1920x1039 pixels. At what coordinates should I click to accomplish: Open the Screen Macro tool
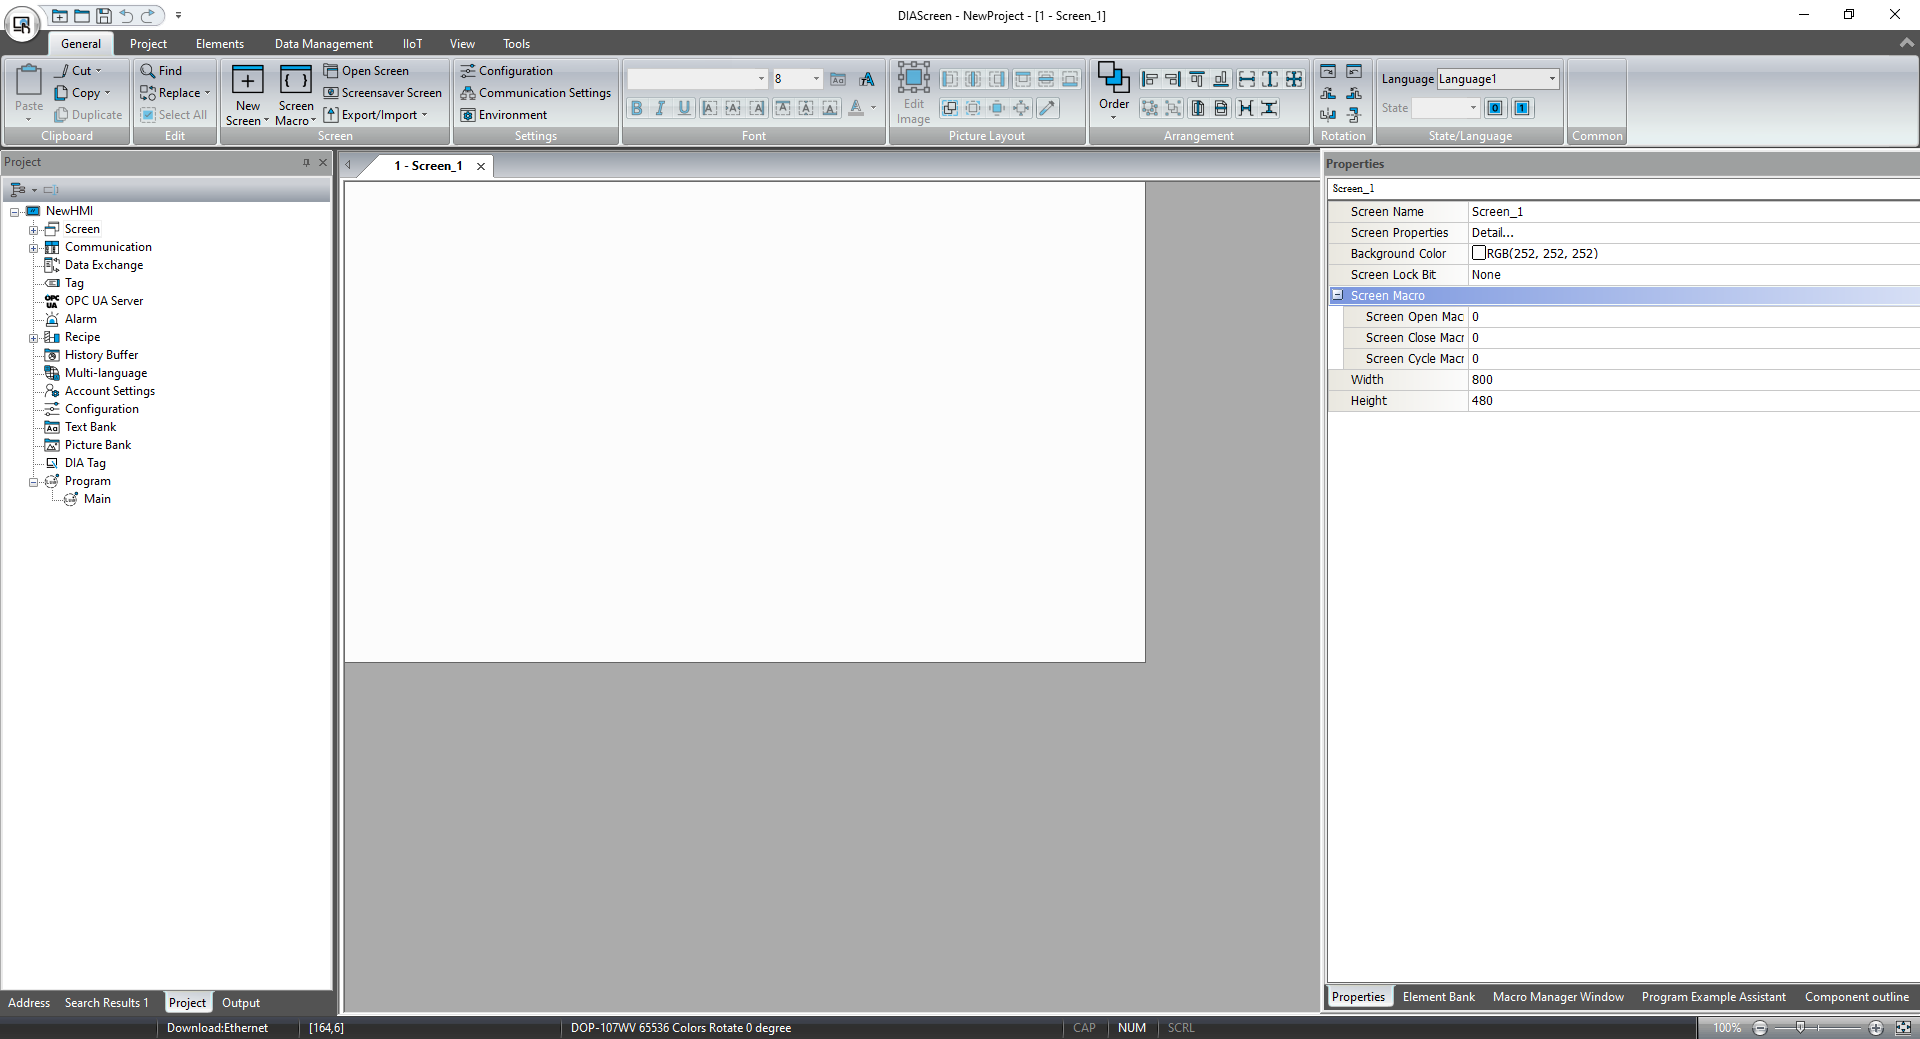point(295,81)
